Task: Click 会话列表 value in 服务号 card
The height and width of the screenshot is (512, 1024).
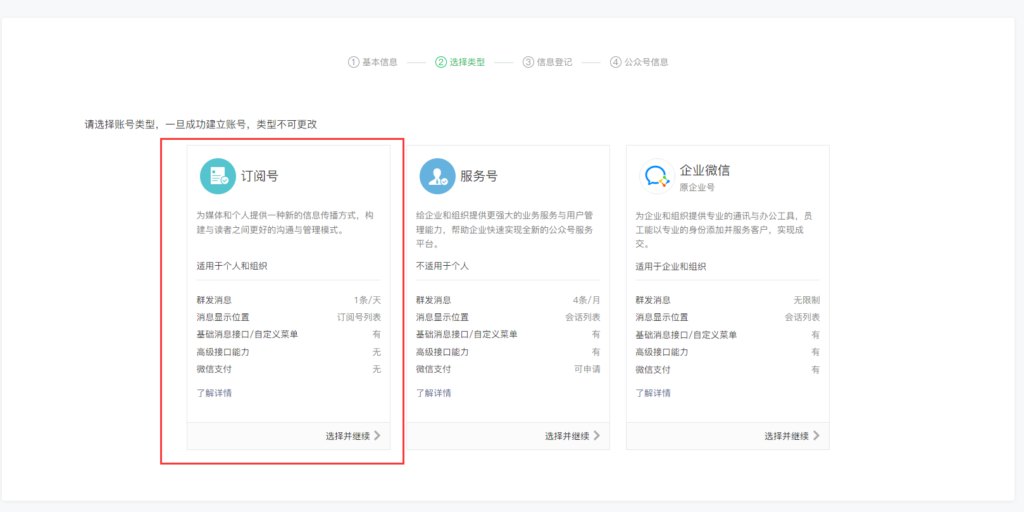Action: [583, 317]
